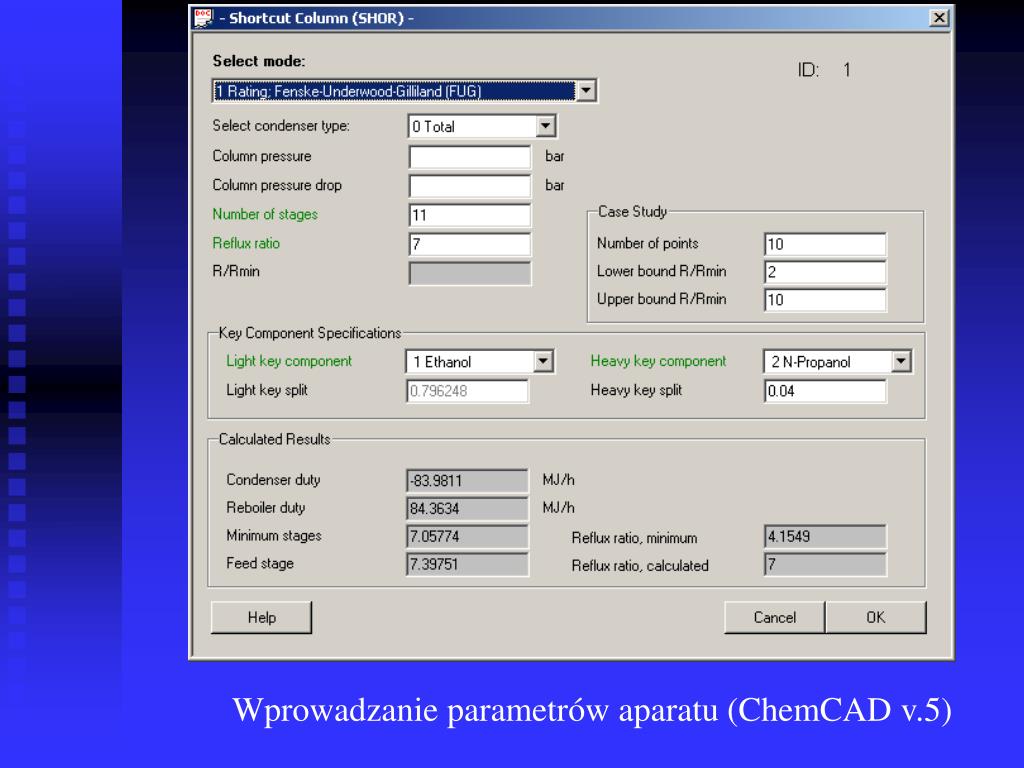Click the Light key component label
This screenshot has height=768, width=1024.
[x=289, y=361]
